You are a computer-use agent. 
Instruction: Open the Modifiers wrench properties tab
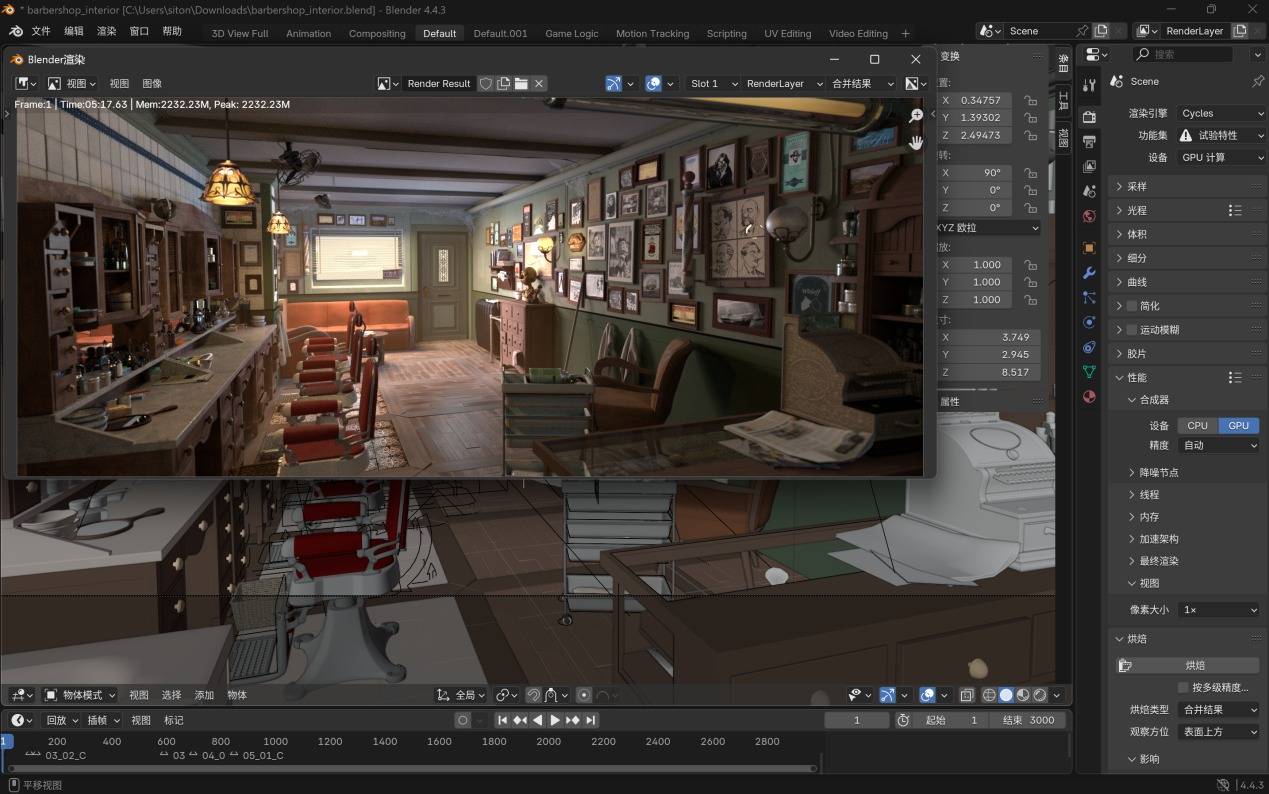click(x=1089, y=273)
